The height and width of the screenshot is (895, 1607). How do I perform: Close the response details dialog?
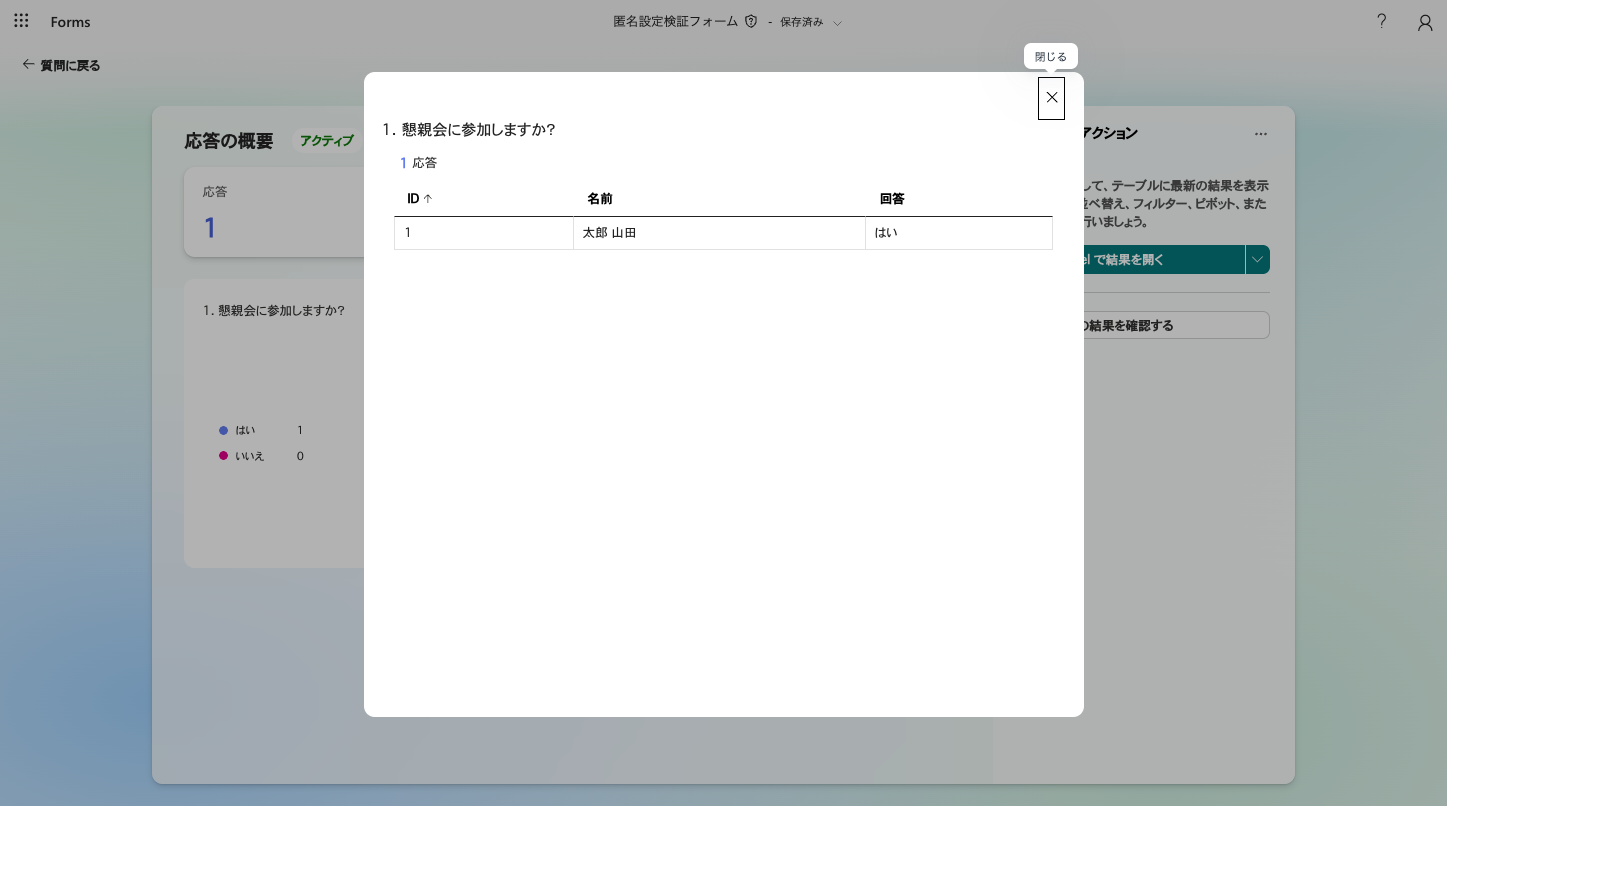(x=1051, y=98)
